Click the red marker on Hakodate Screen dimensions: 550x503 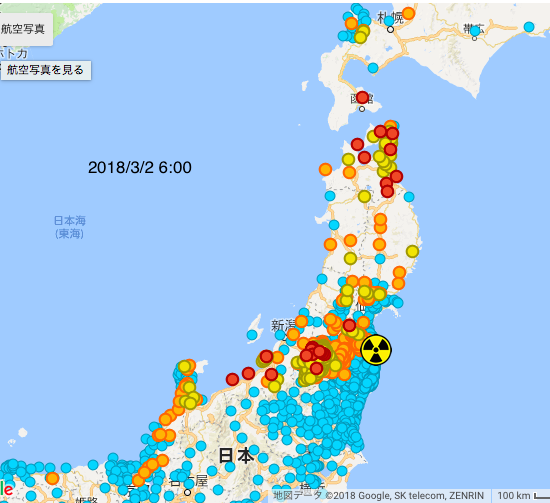pos(362,97)
